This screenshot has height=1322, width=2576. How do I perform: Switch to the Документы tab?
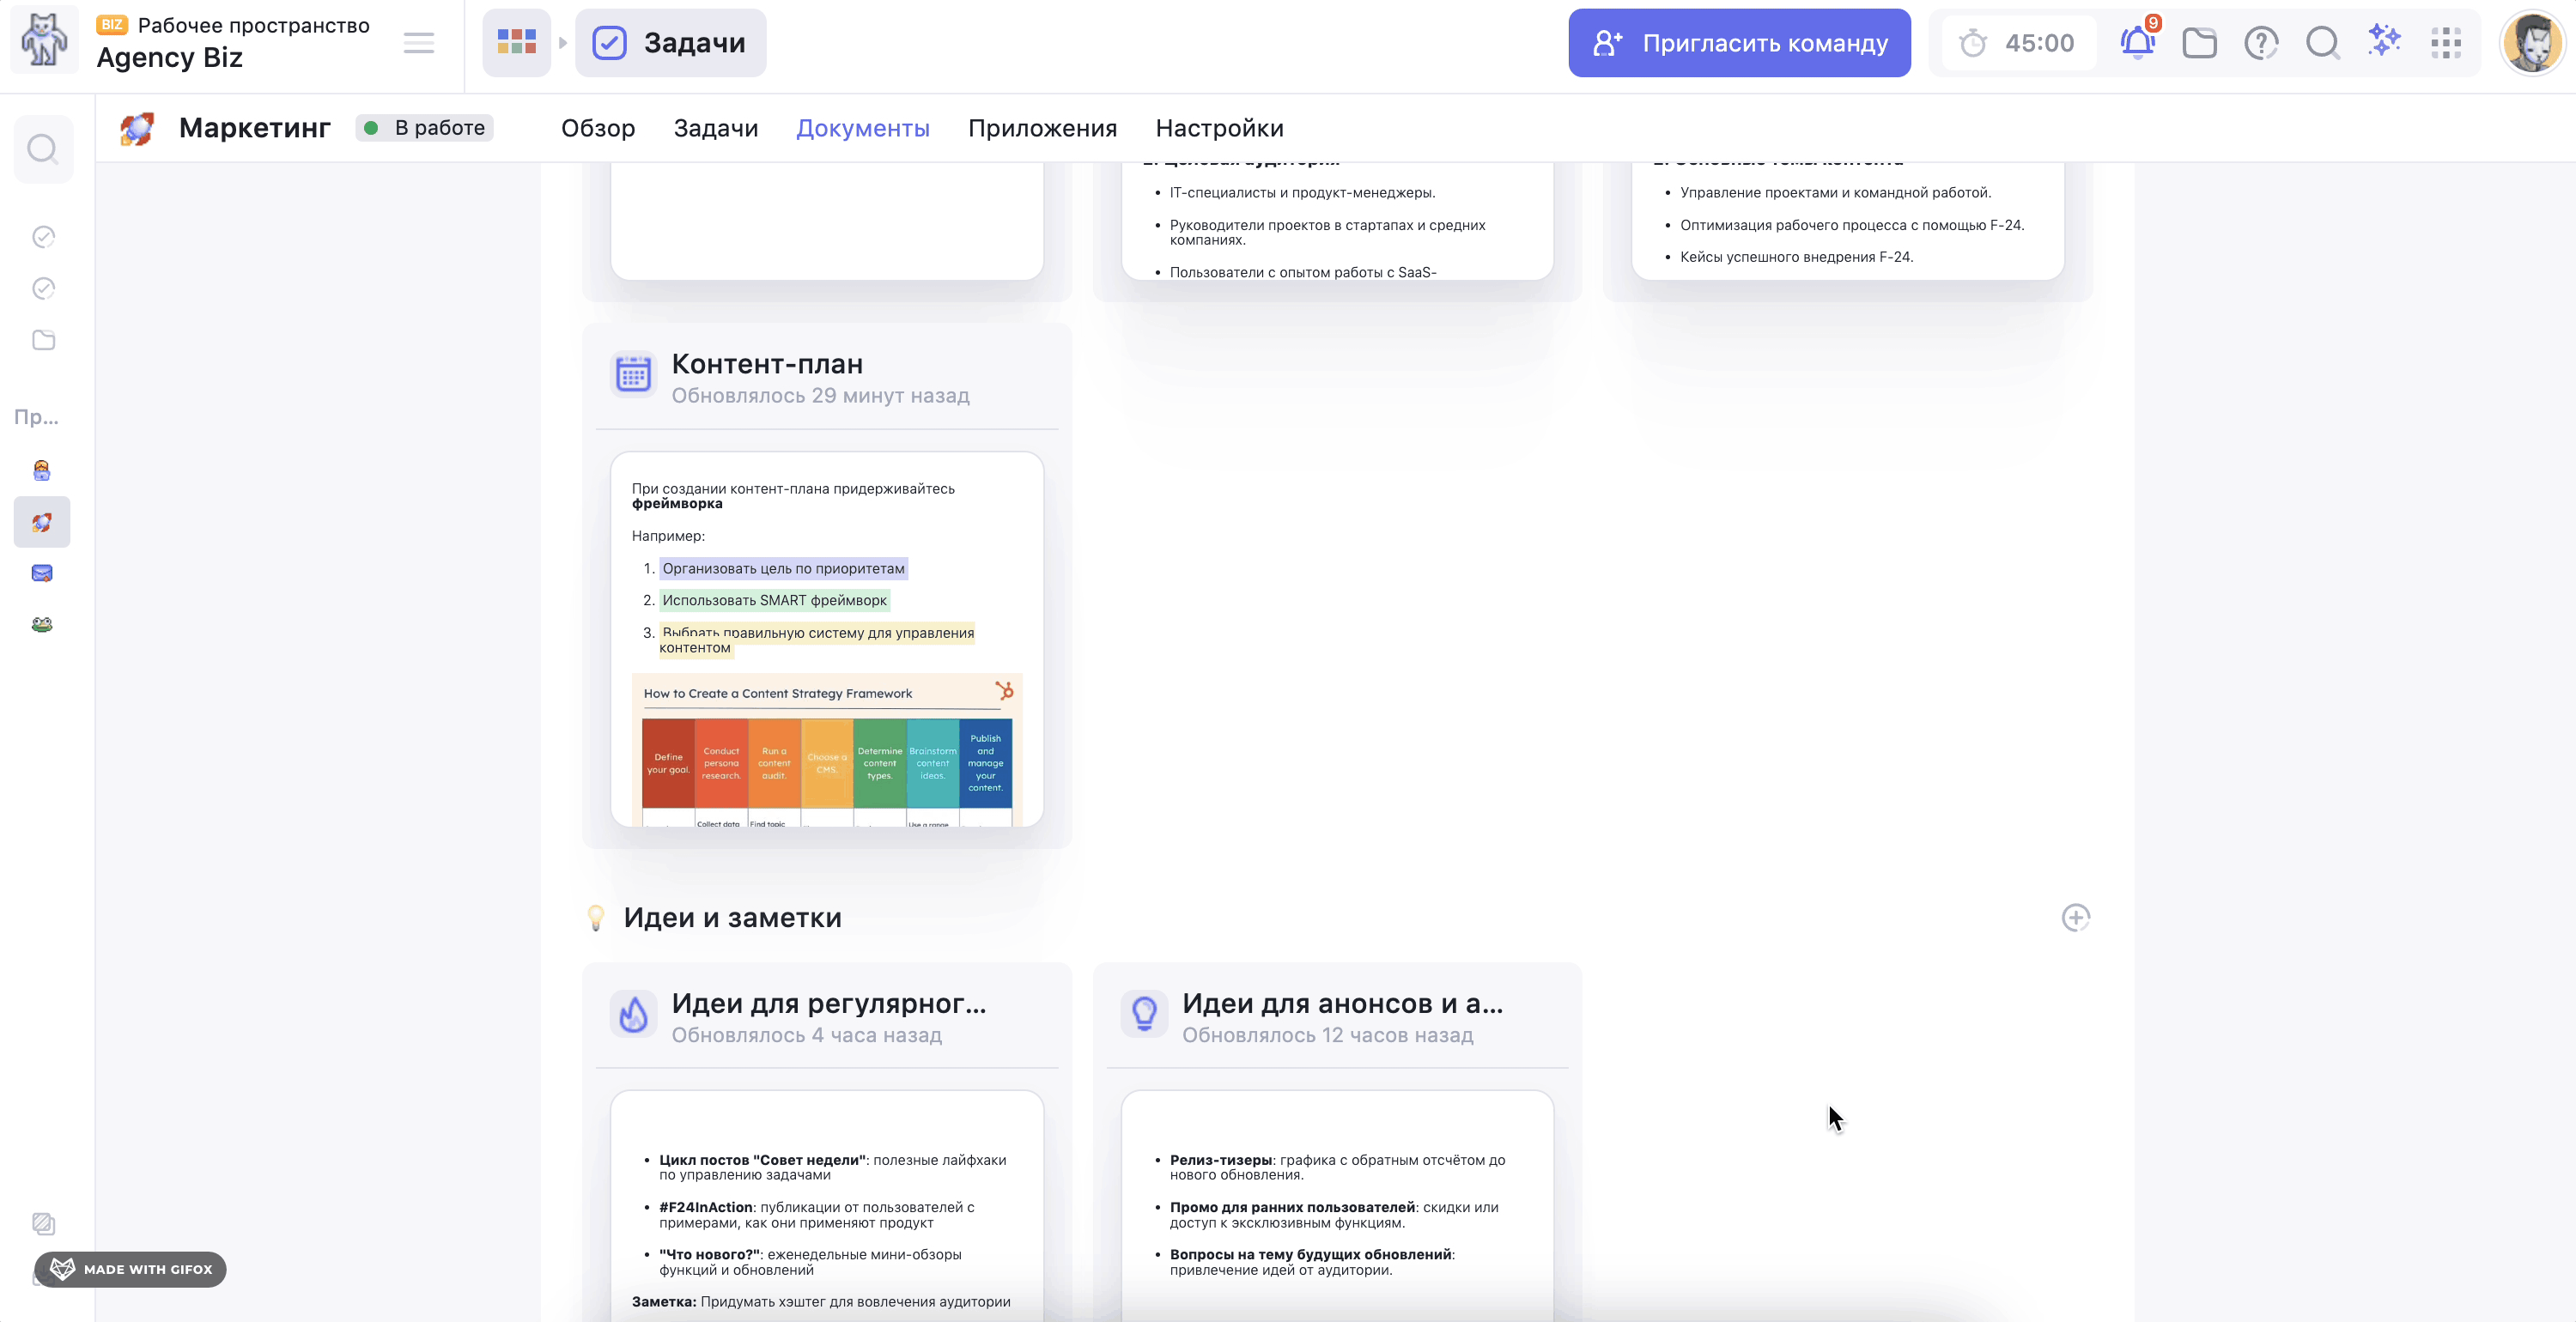coord(863,128)
